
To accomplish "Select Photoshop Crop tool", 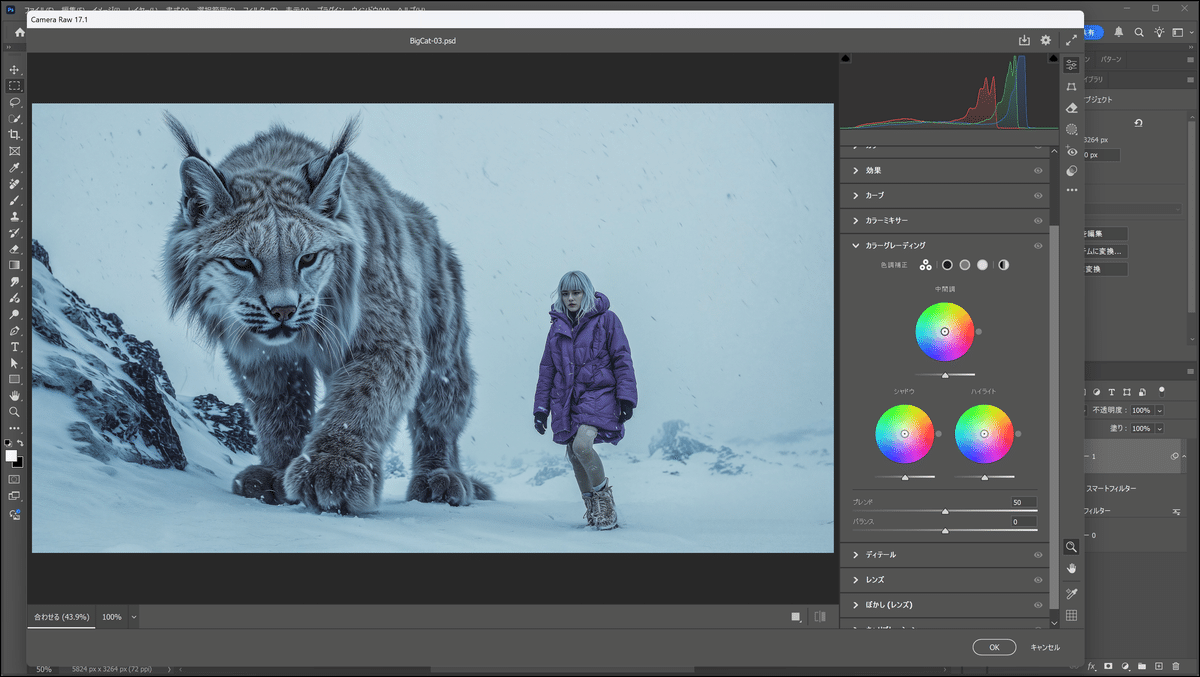I will 14,135.
